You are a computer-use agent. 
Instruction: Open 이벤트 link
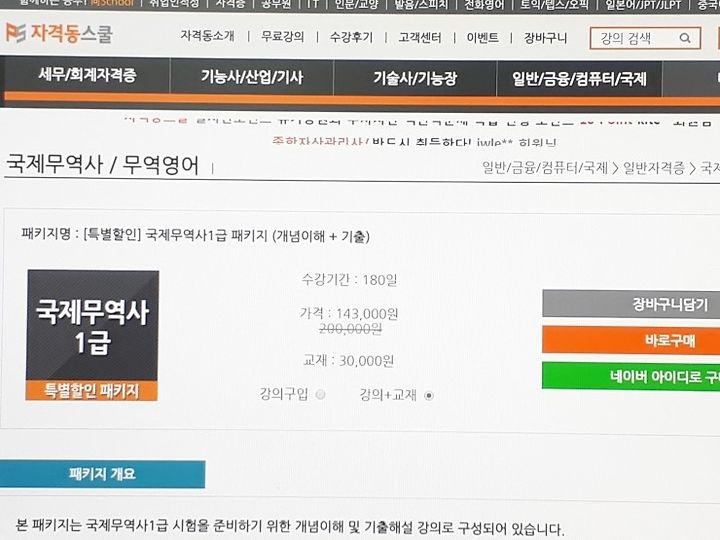483,37
